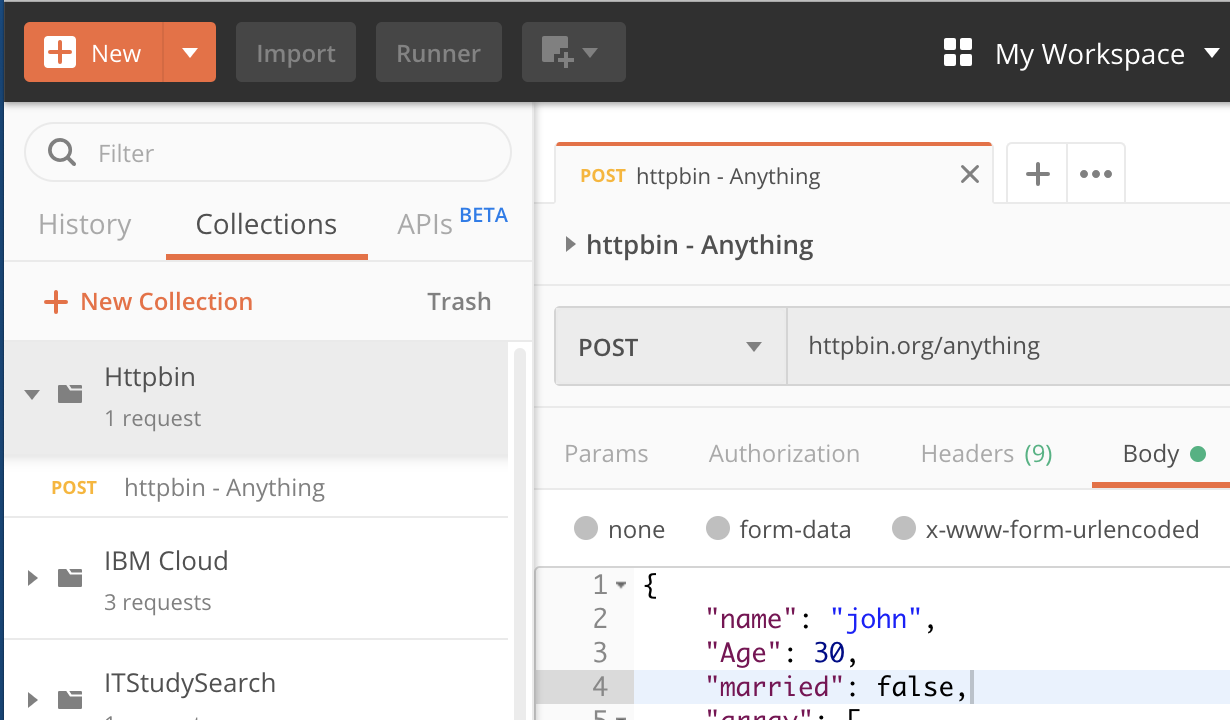Click the workspace grid icon
The height and width of the screenshot is (720, 1230).
click(x=958, y=53)
